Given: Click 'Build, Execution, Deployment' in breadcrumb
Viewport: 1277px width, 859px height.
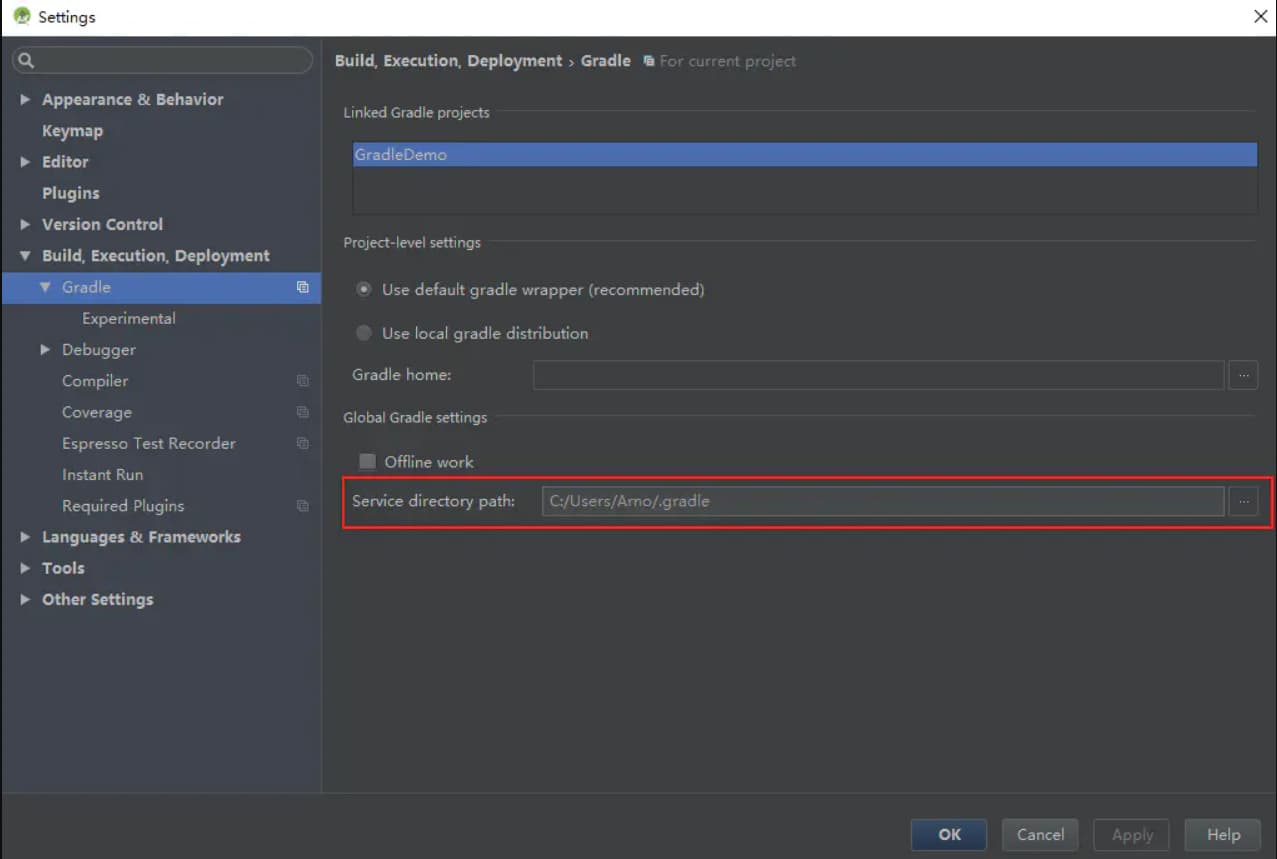Looking at the screenshot, I should [x=448, y=61].
